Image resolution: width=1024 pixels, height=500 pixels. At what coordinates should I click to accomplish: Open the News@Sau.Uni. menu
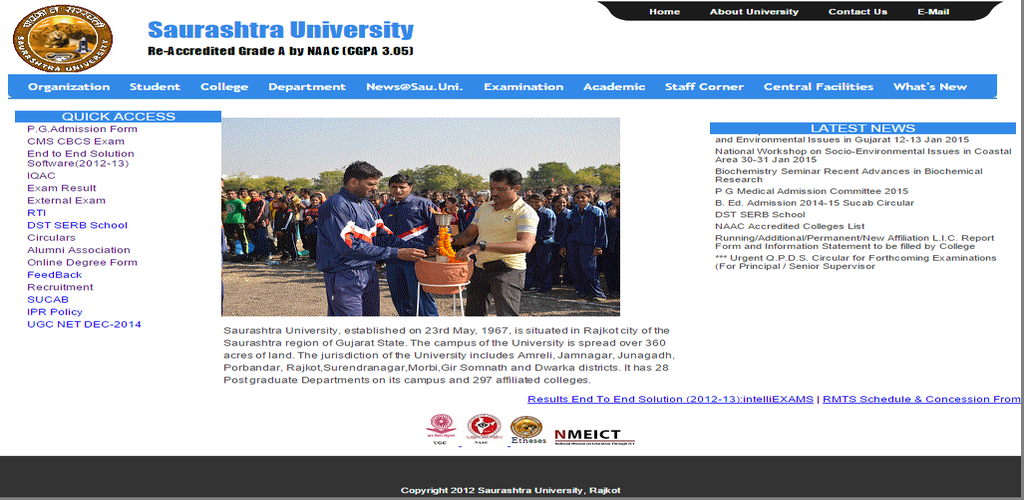415,87
